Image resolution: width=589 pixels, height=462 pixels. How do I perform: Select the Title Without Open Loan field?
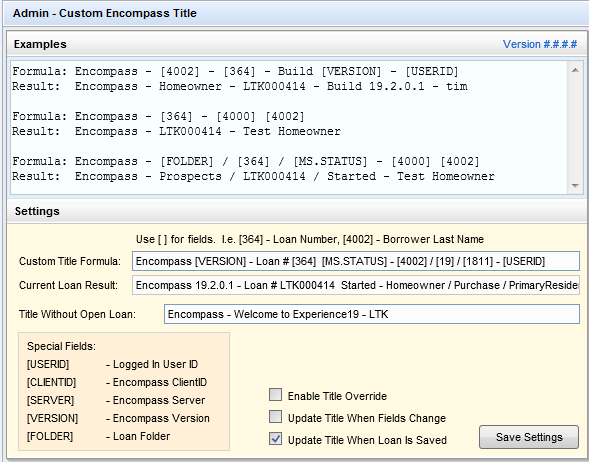tap(372, 314)
